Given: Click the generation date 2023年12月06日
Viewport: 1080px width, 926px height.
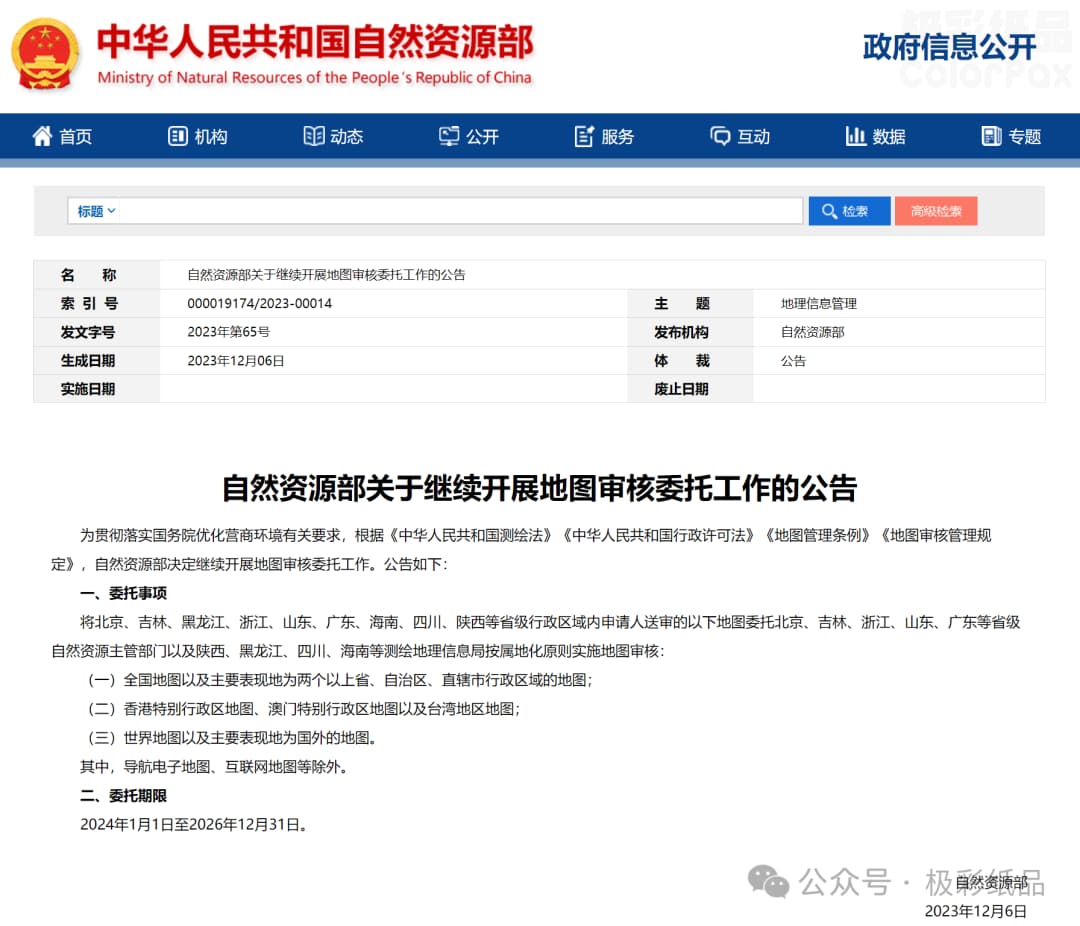Looking at the screenshot, I should point(236,361).
